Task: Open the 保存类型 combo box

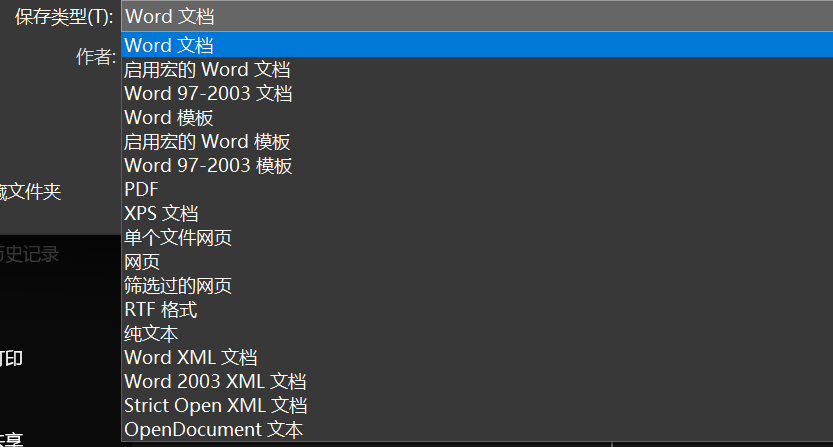Action: [x=477, y=16]
